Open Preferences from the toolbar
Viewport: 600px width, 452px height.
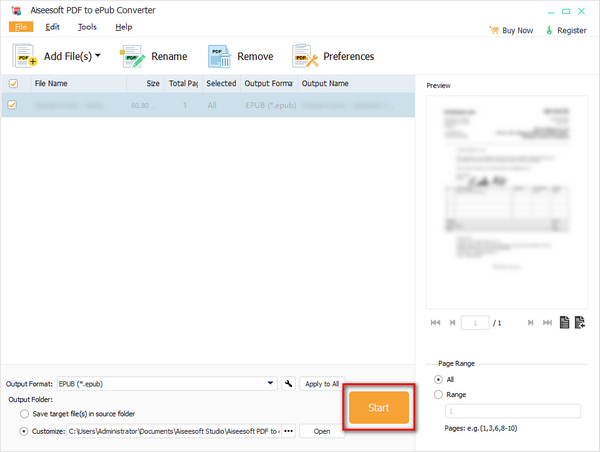pos(333,56)
